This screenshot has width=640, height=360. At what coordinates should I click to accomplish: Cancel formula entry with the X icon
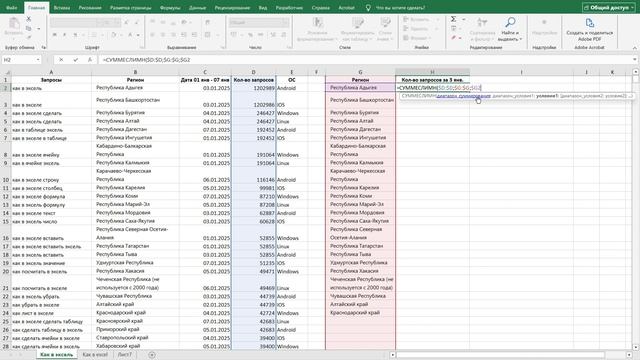61,60
